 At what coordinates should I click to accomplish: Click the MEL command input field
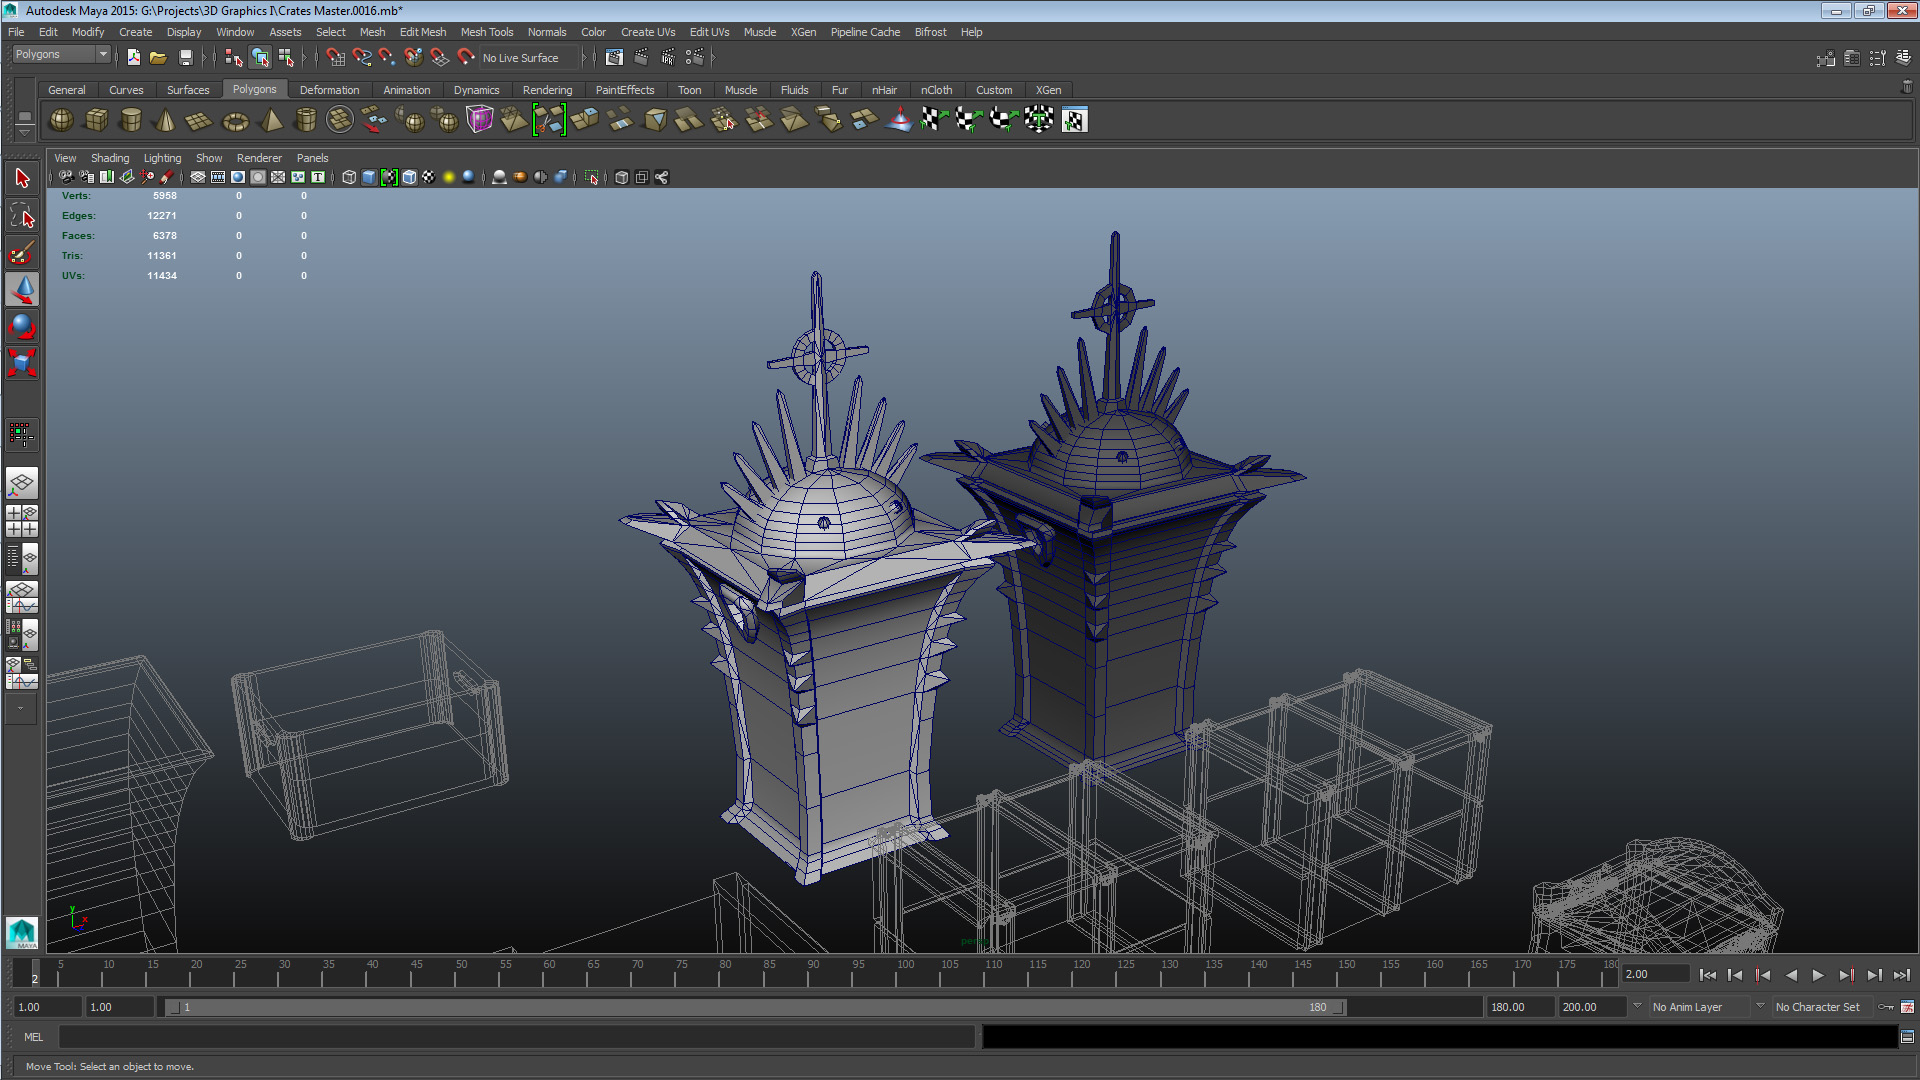(516, 1037)
